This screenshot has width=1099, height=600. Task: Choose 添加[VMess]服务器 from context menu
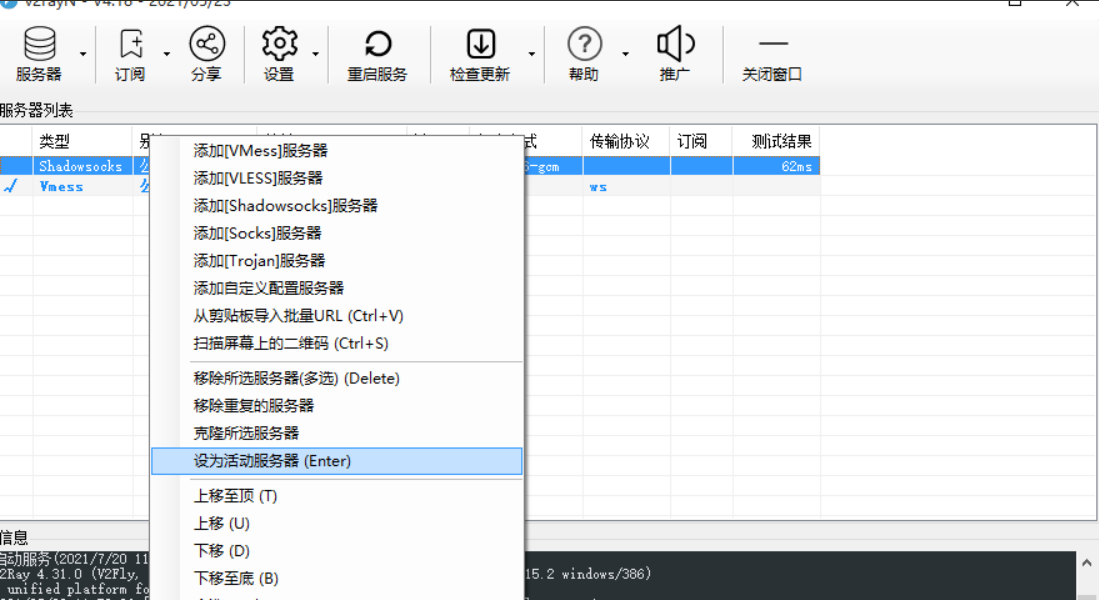point(336,151)
